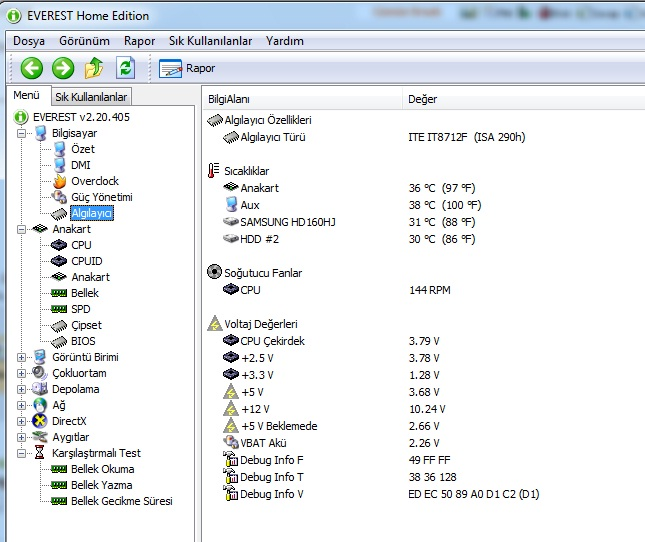Click the green back arrow icon
The image size is (645, 542).
tap(32, 68)
